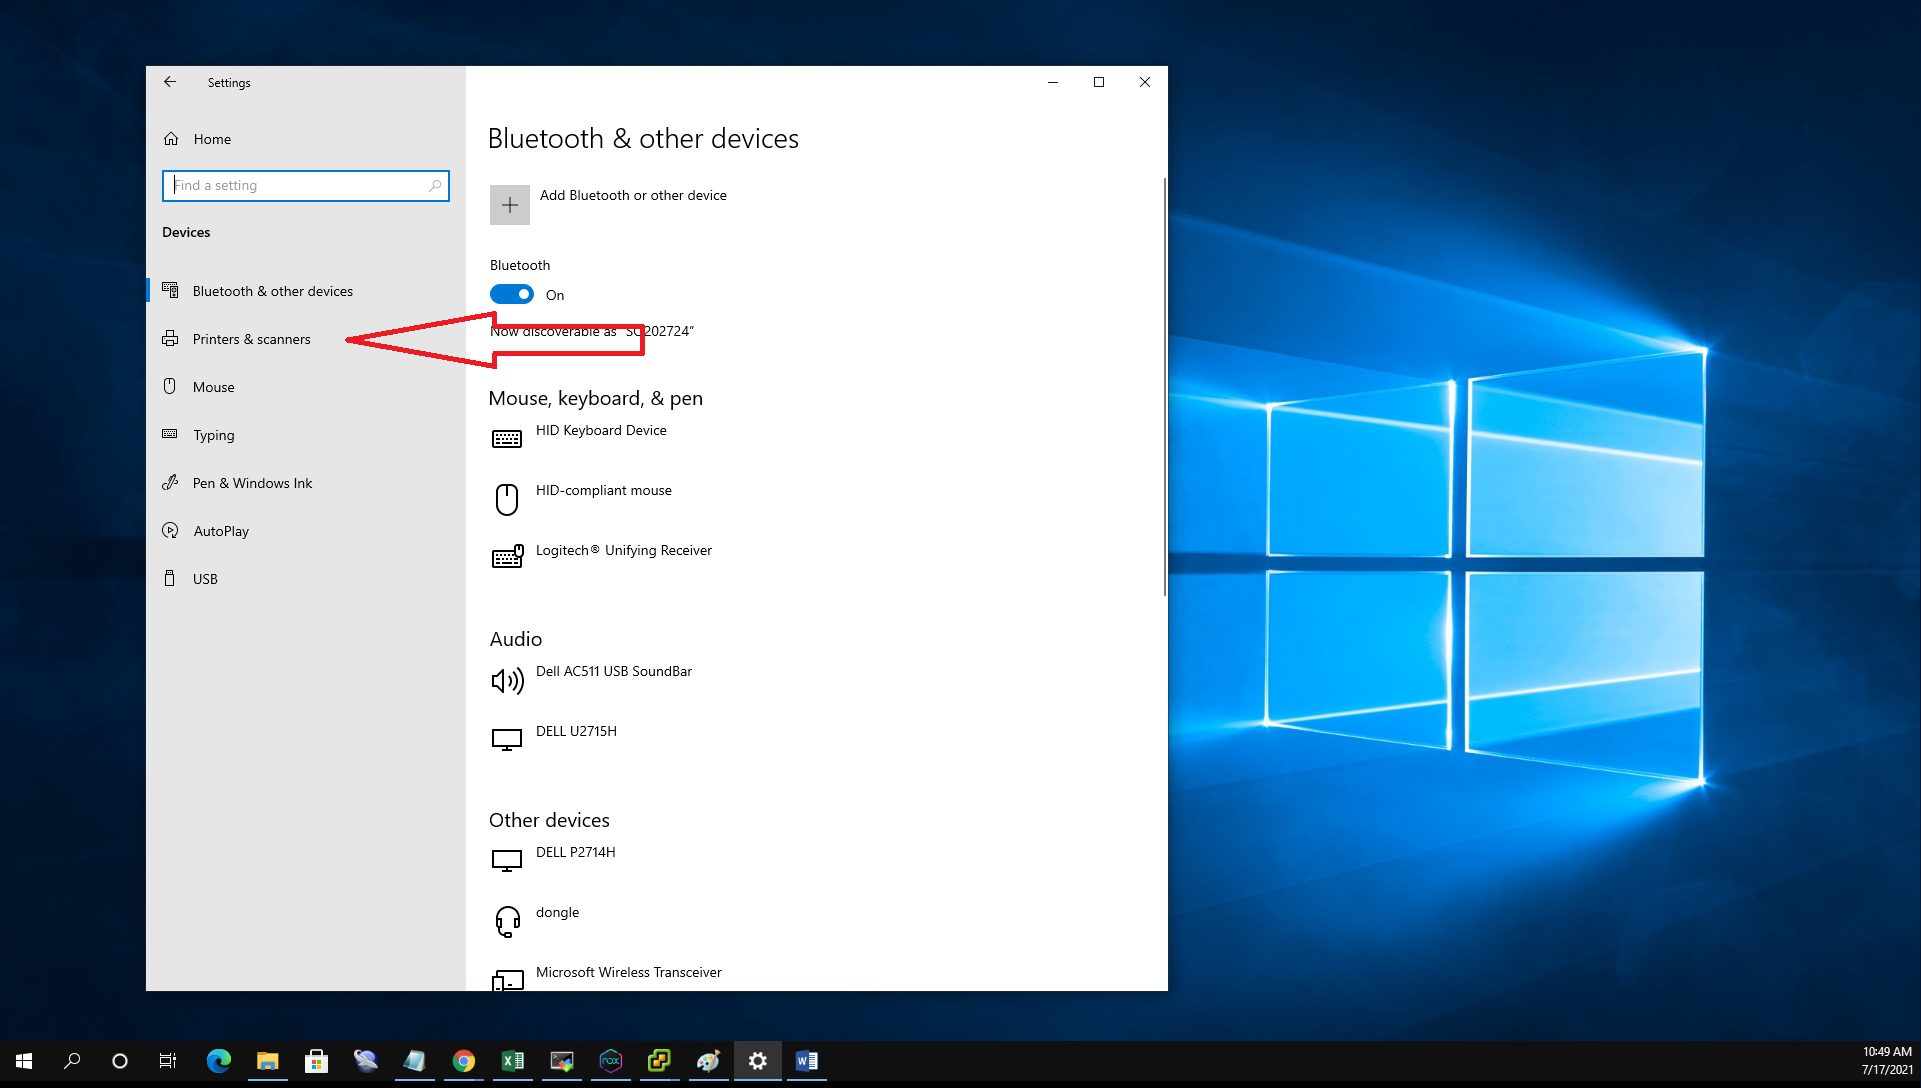Click the settings window vertical scrollbar
This screenshot has height=1088, width=1921.
point(1164,388)
